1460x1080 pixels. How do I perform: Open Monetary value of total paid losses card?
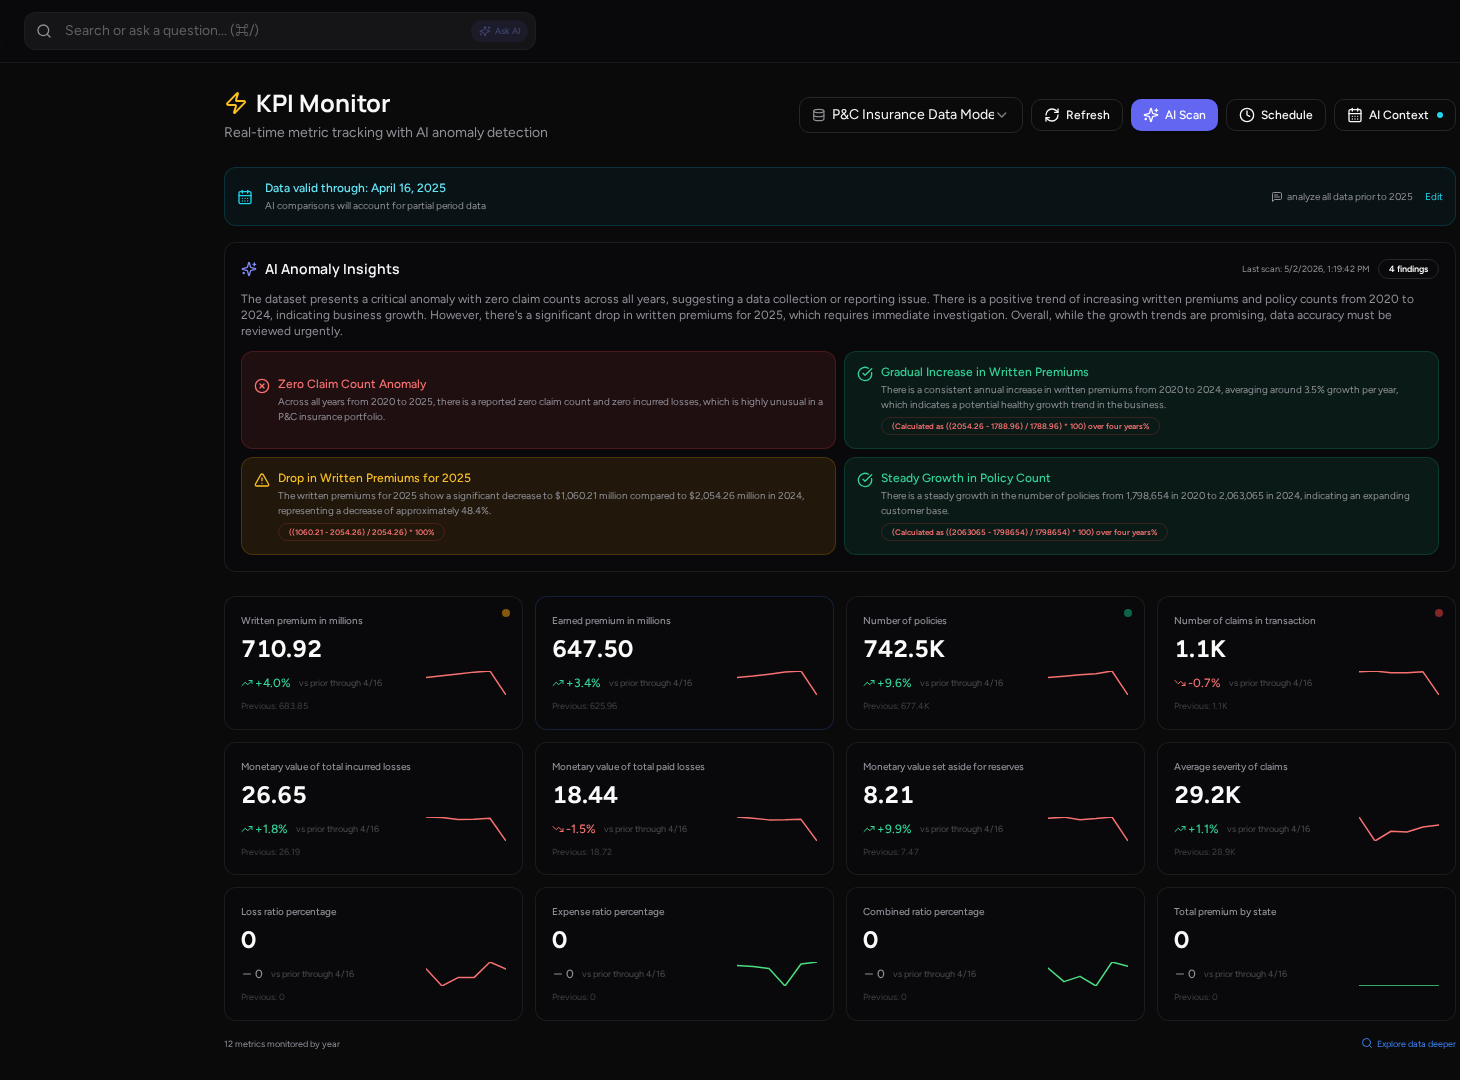coord(684,808)
